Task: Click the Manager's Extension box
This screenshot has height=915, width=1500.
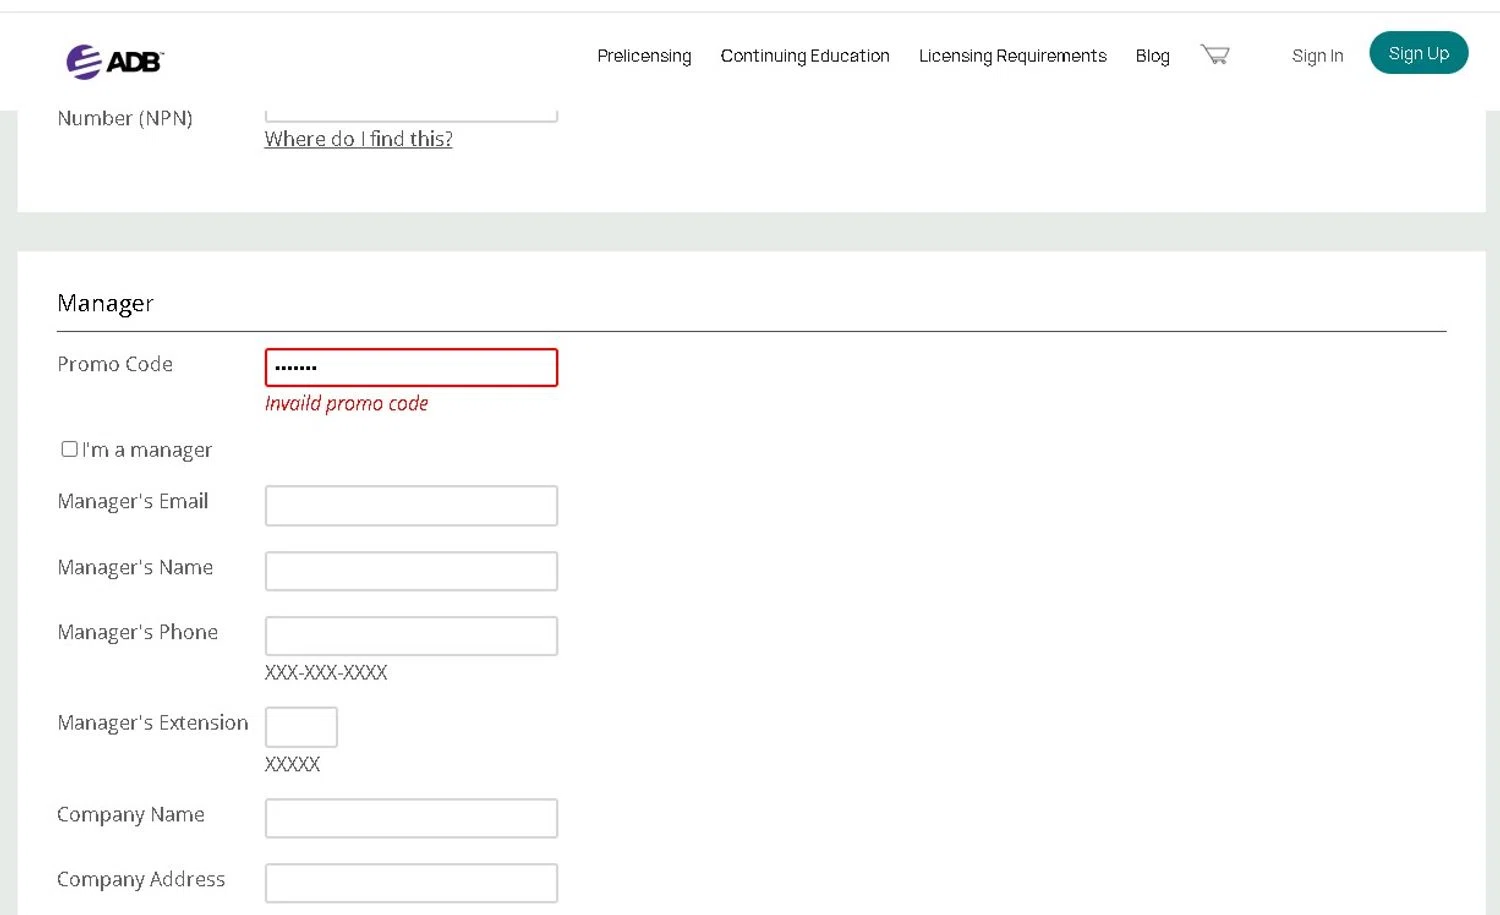Action: click(x=301, y=727)
